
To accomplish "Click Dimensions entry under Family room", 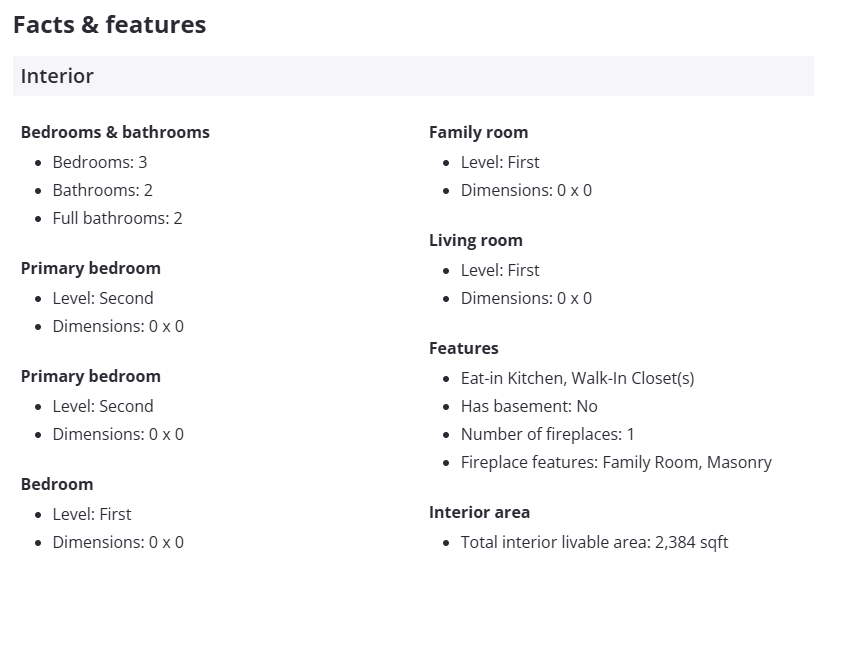I will coord(526,190).
